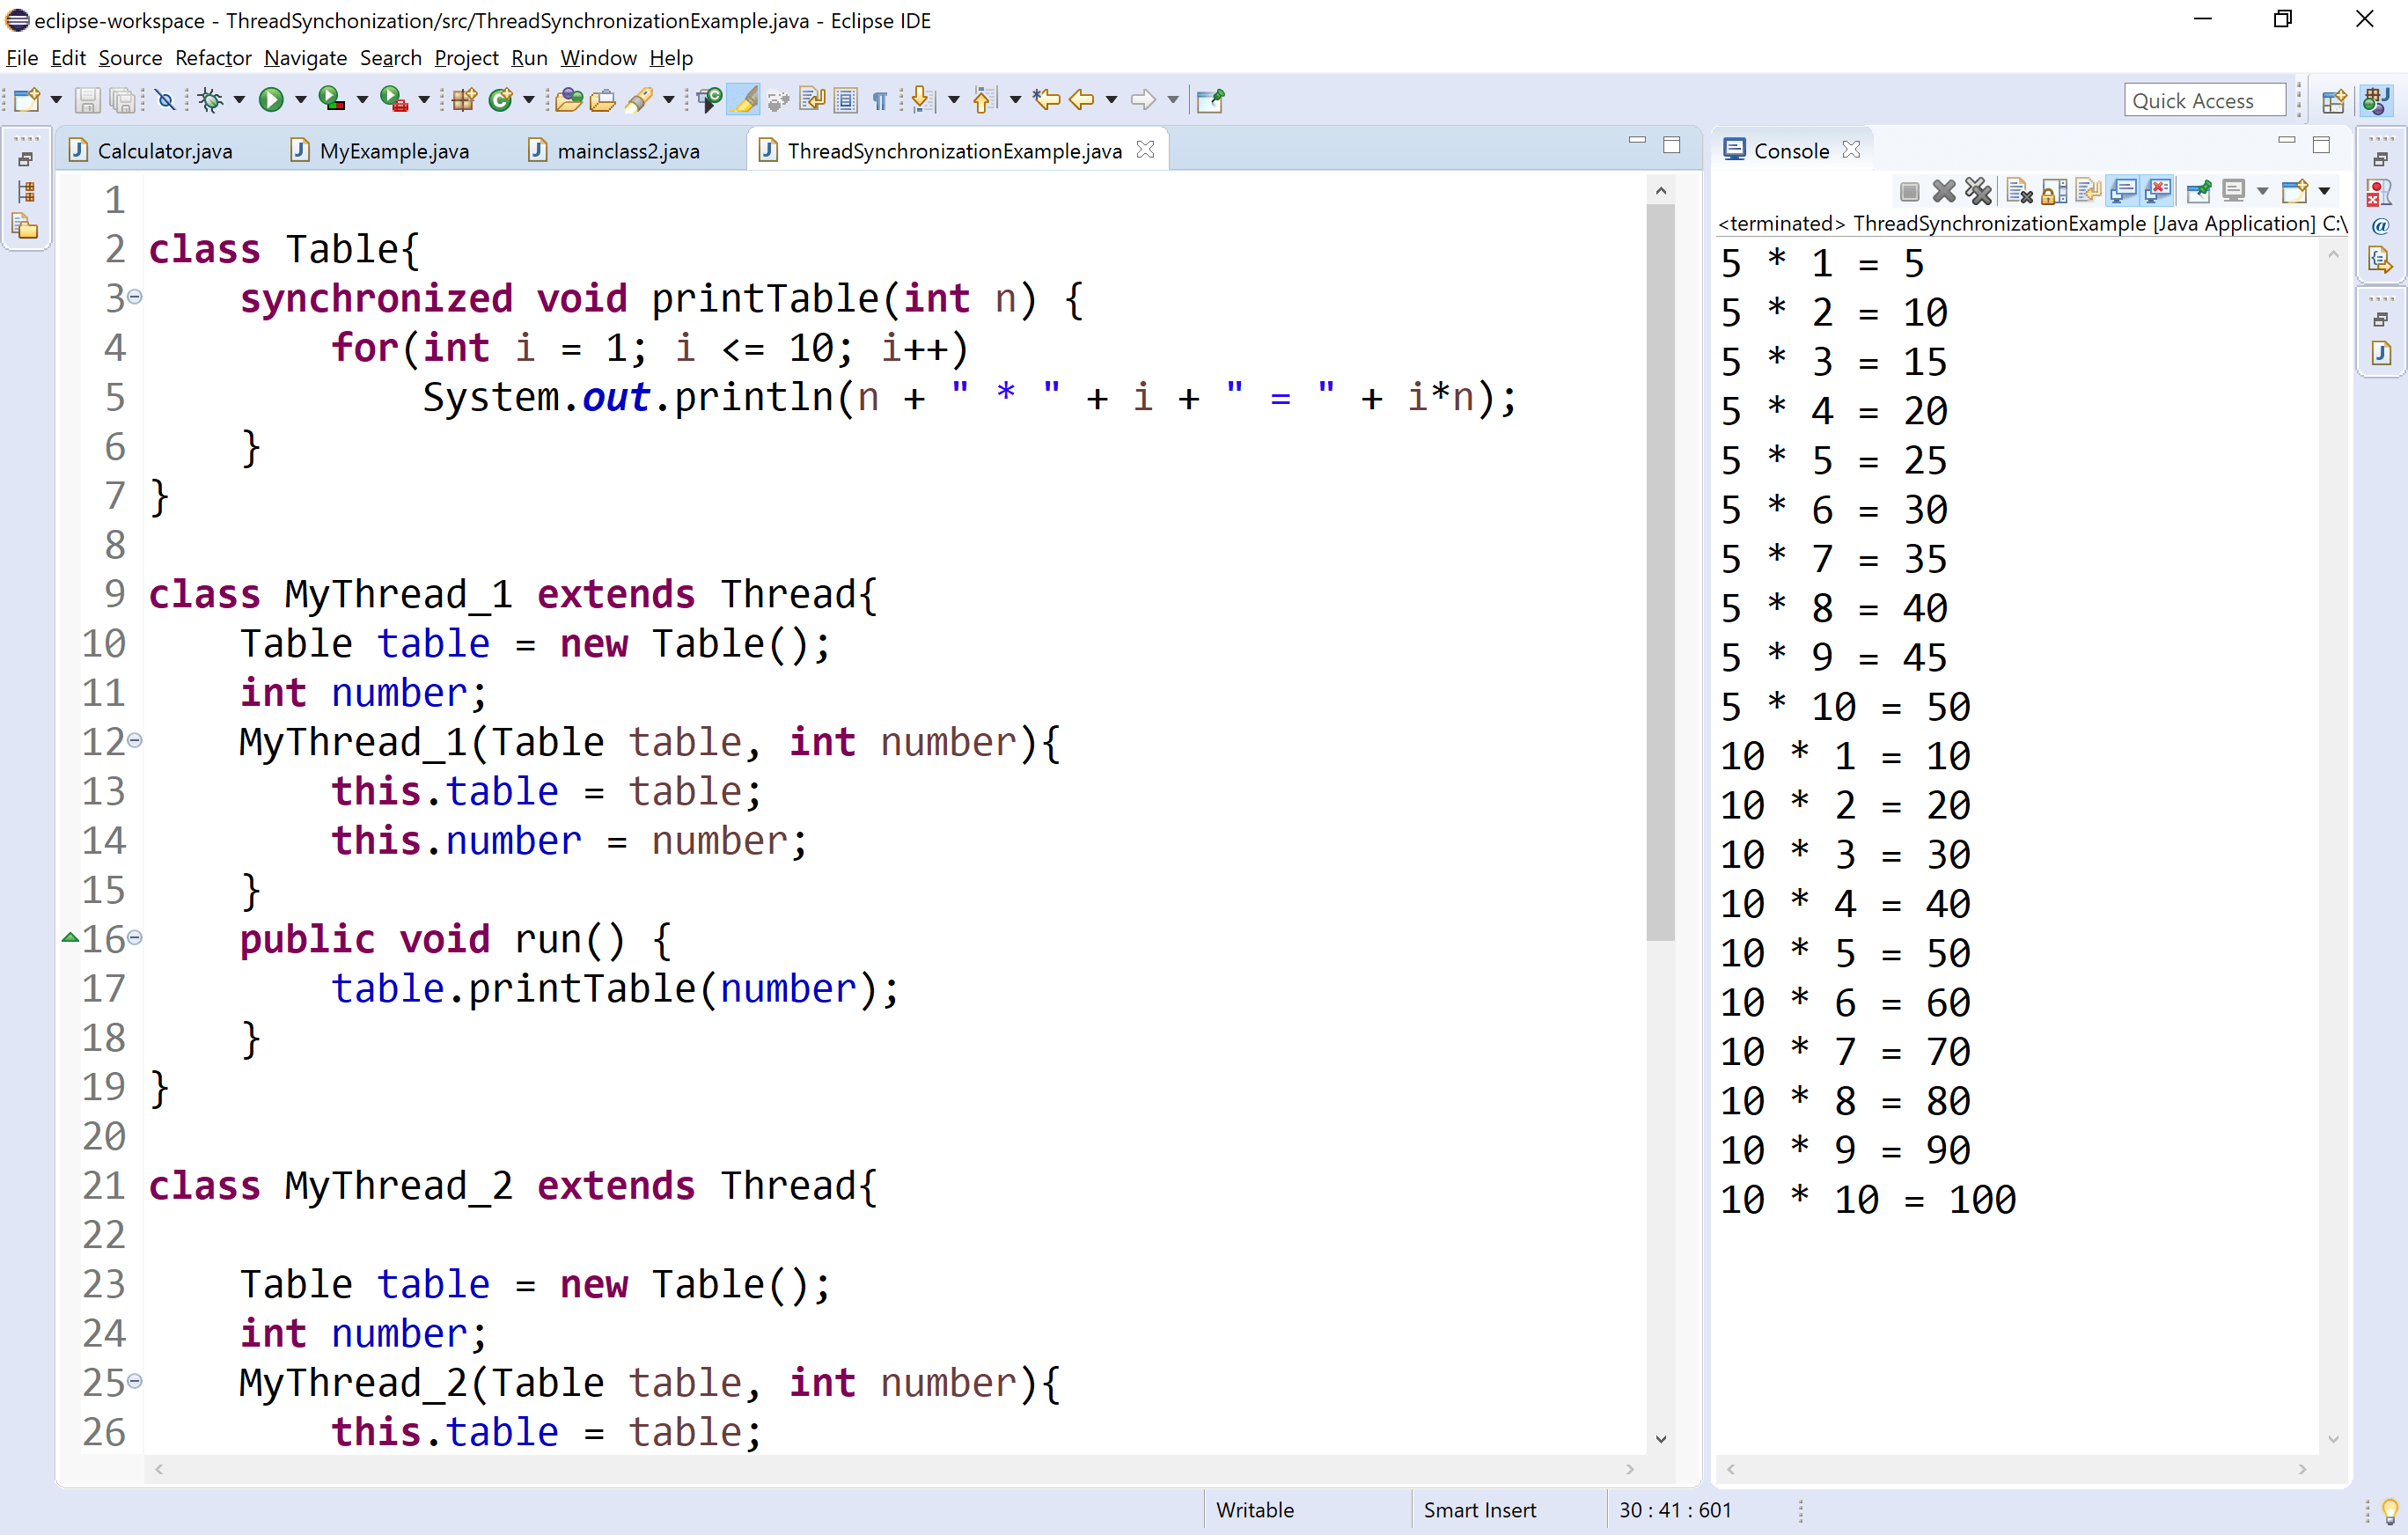
Task: Click the Pin Console icon
Action: tap(2199, 190)
